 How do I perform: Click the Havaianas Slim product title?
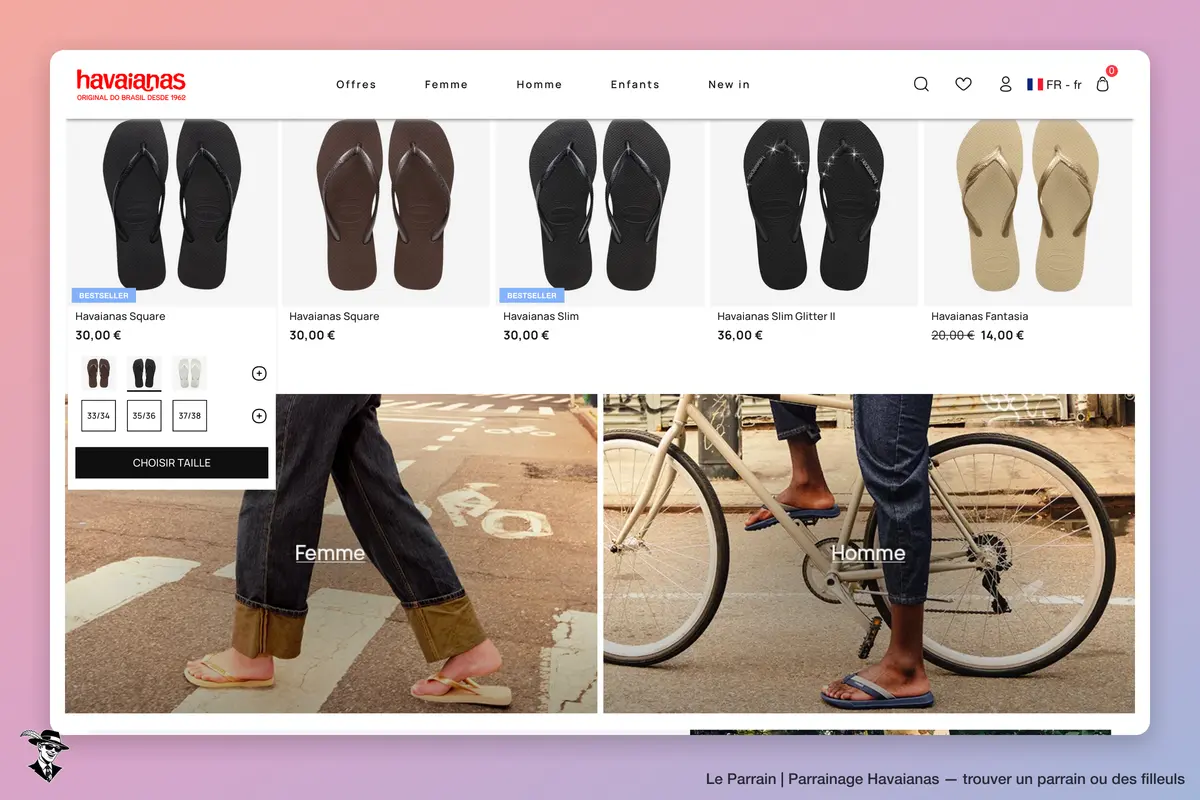(x=541, y=316)
